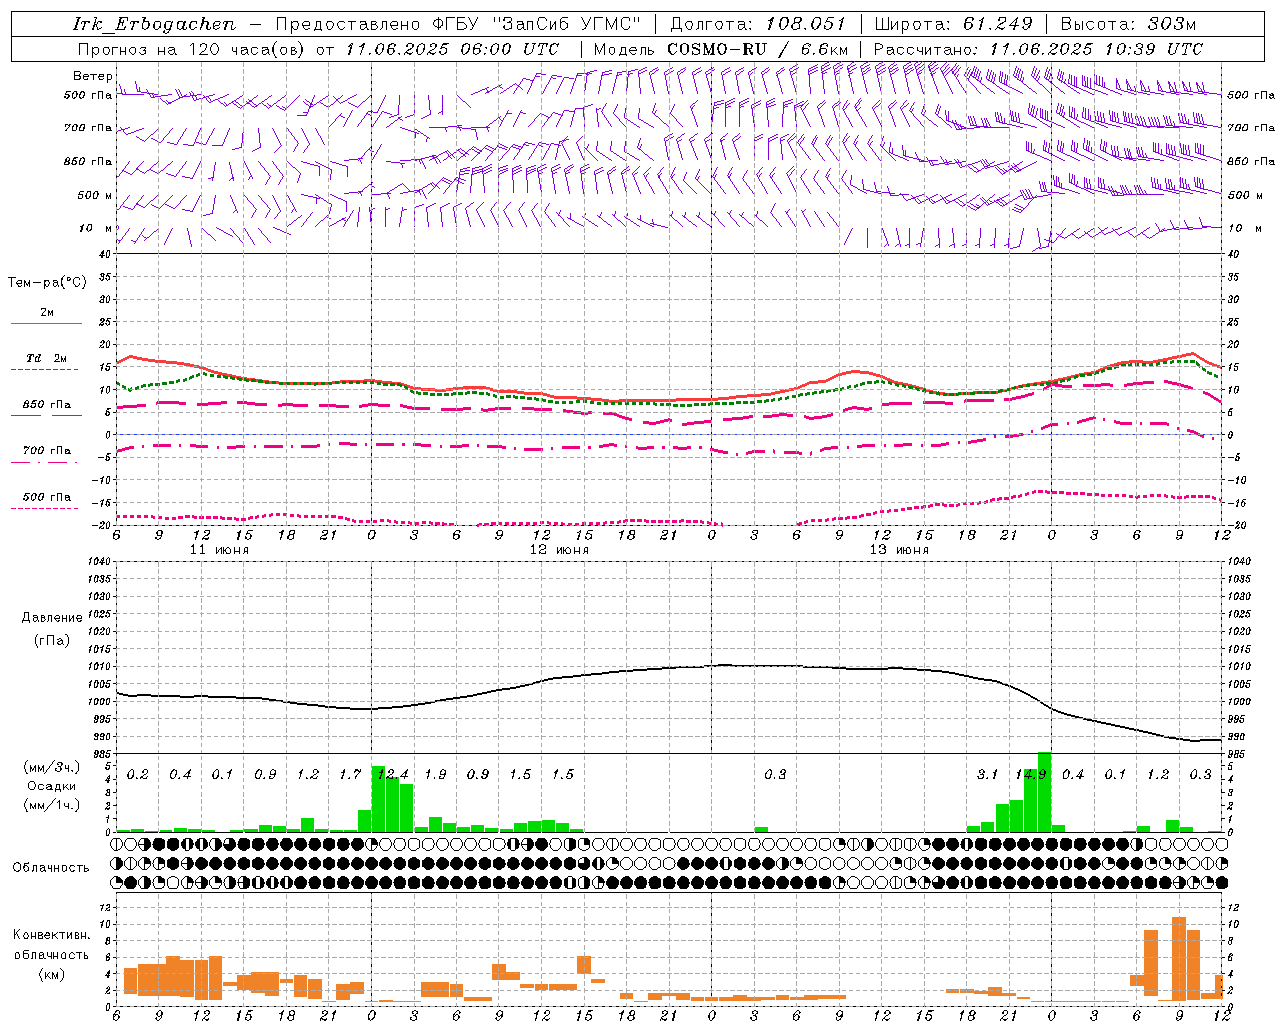Select the "3.1" precipitation value
Screen dimensions: 1280x1024
tap(987, 774)
